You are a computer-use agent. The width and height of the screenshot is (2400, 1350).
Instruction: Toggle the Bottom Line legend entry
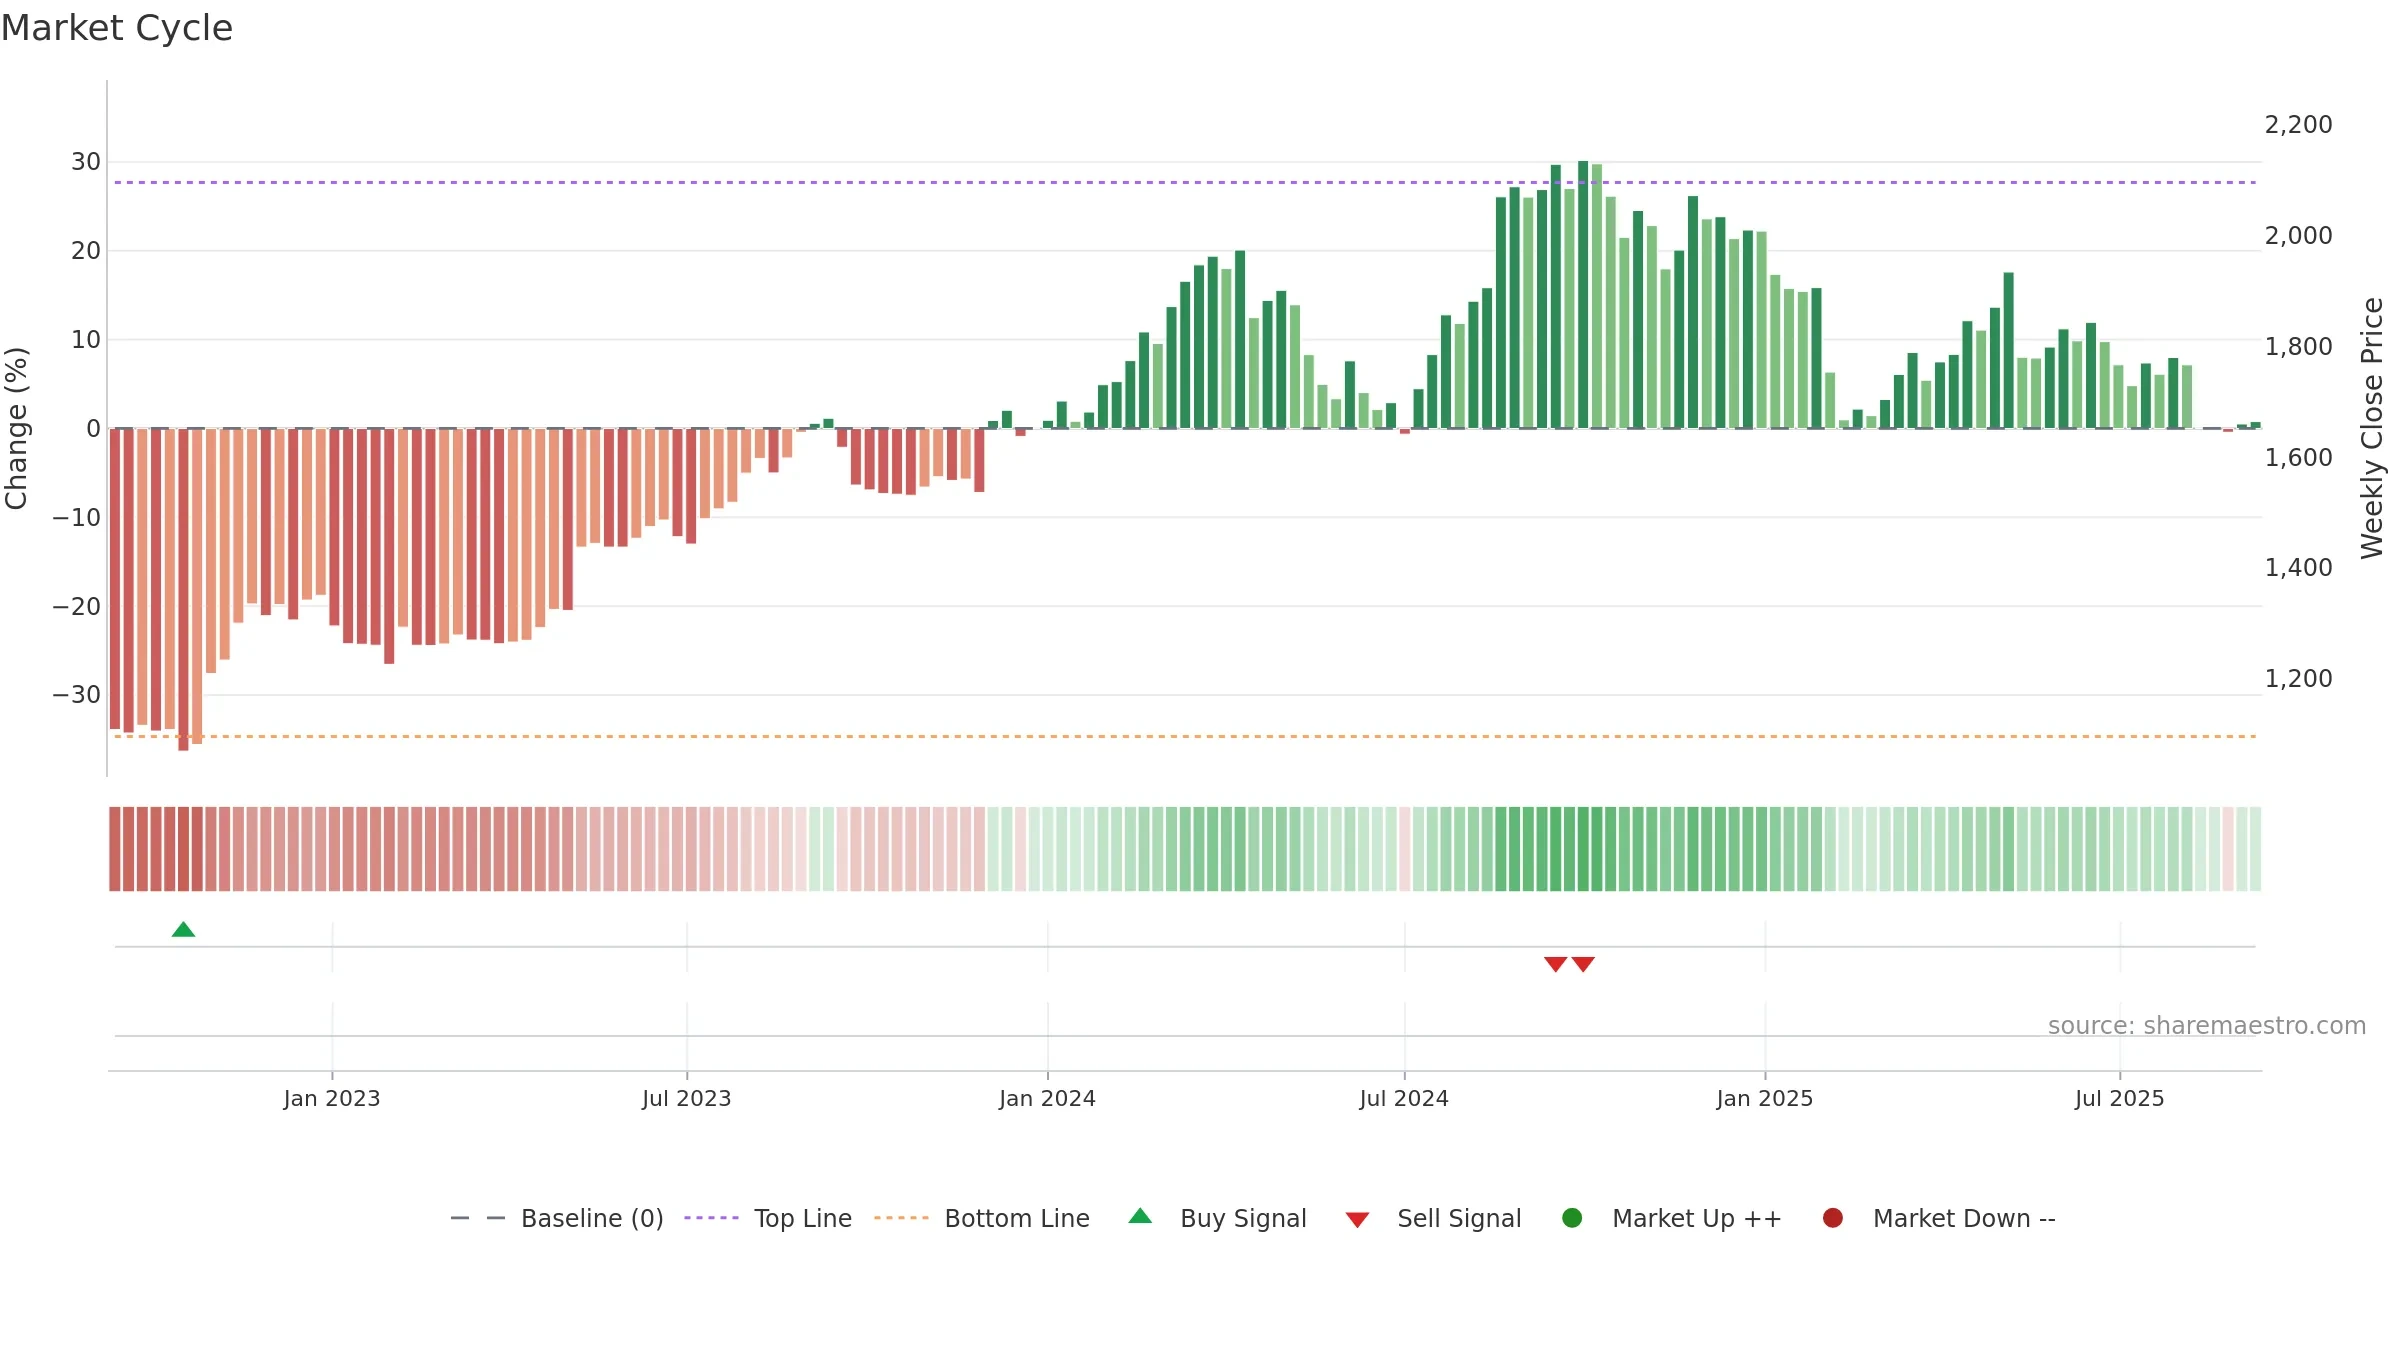[x=982, y=1218]
